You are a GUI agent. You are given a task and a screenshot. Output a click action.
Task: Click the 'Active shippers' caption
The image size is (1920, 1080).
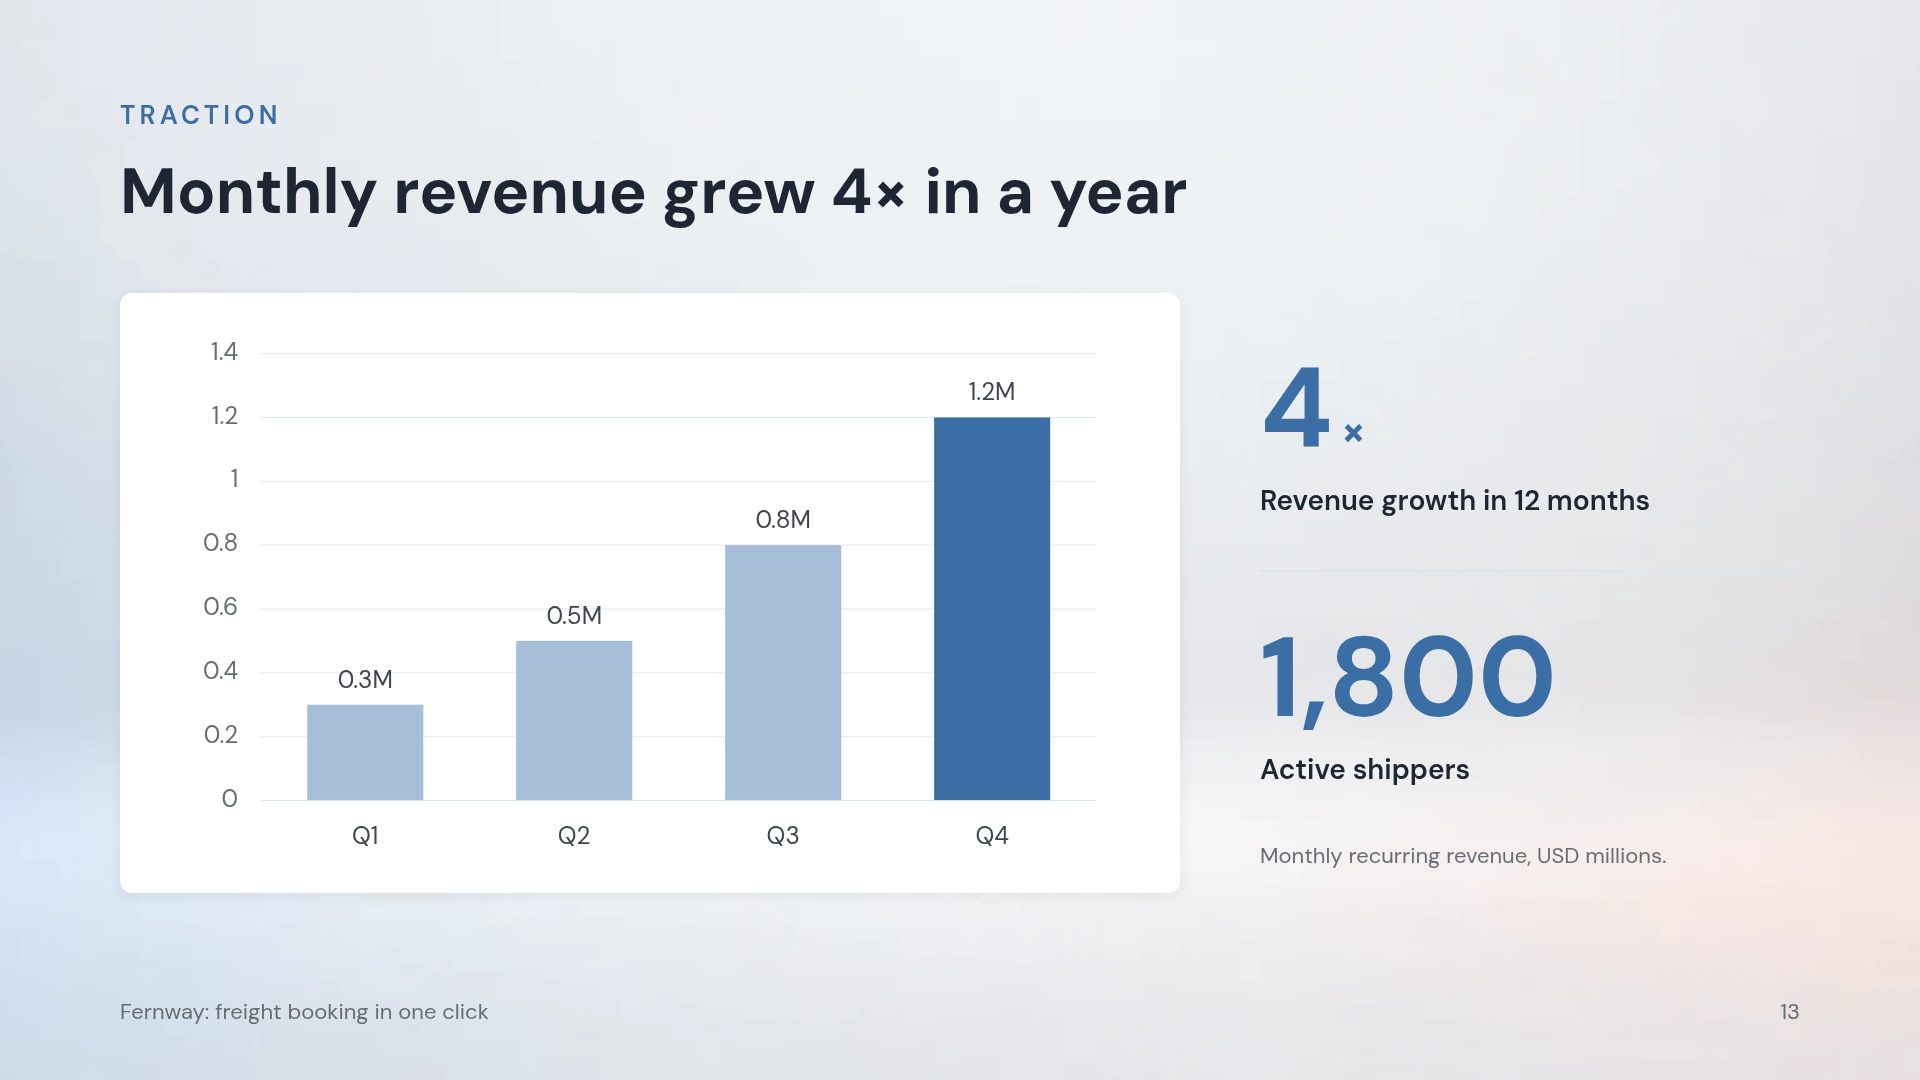click(x=1364, y=770)
